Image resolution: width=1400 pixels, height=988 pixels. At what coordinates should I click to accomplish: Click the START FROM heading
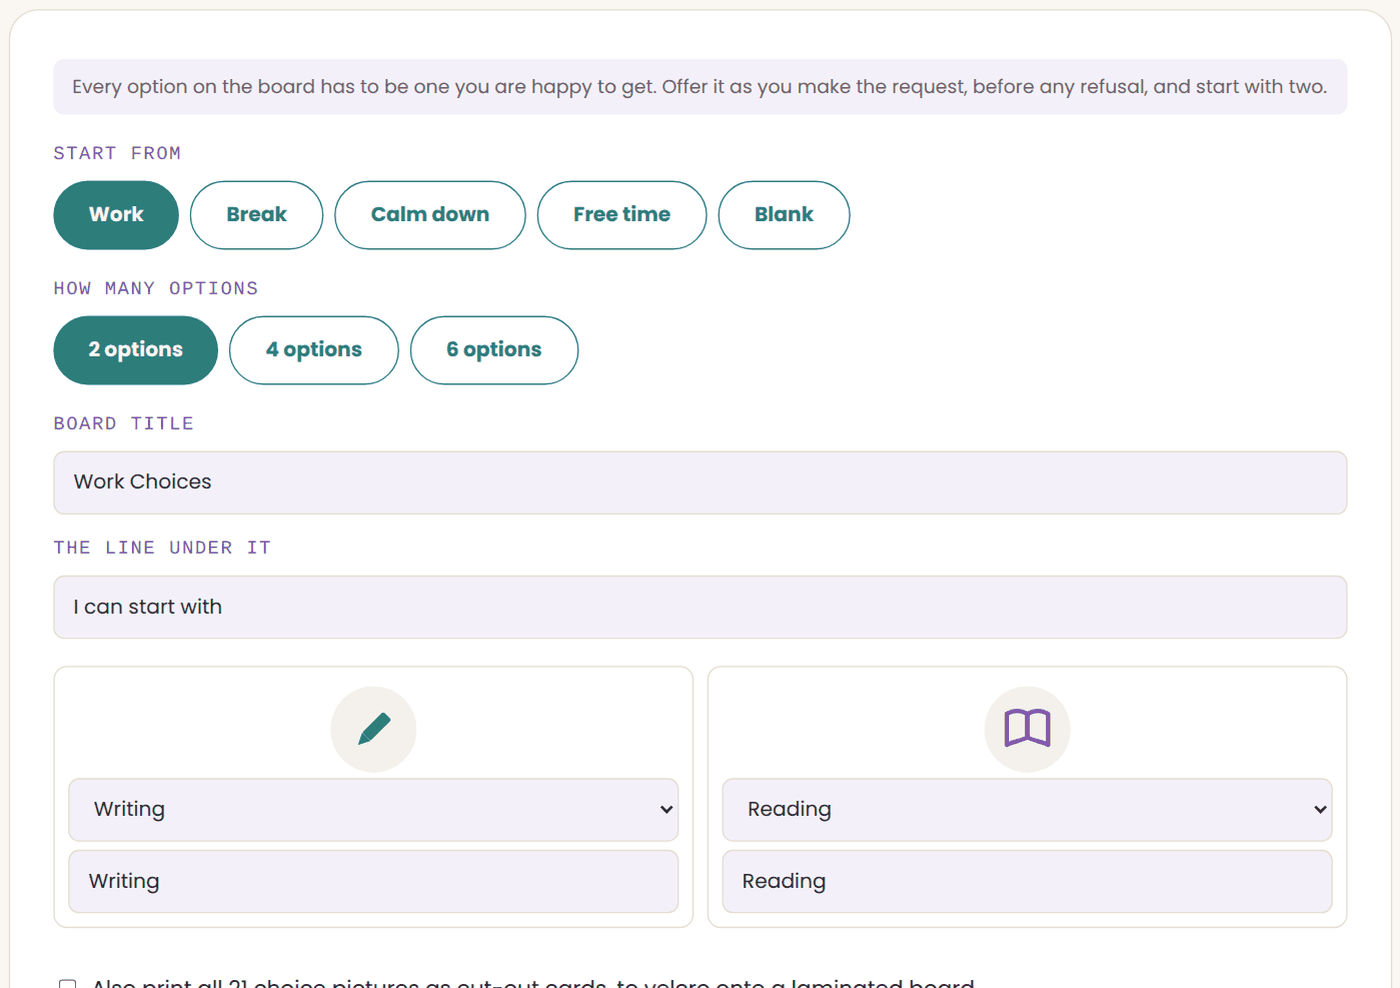point(117,153)
